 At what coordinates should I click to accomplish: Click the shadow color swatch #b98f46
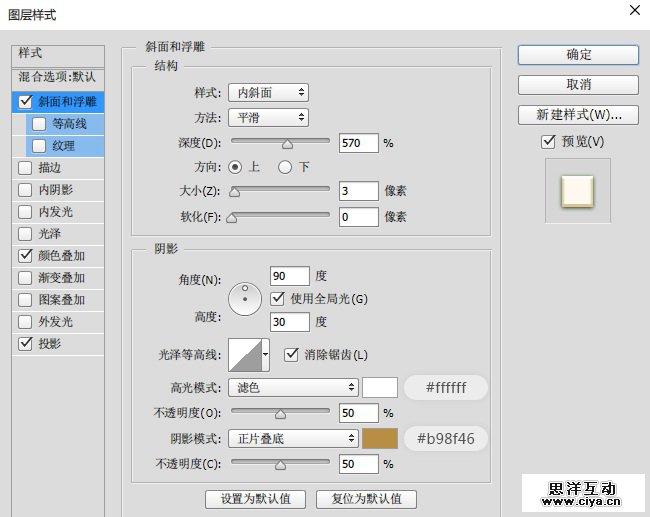[x=380, y=438]
